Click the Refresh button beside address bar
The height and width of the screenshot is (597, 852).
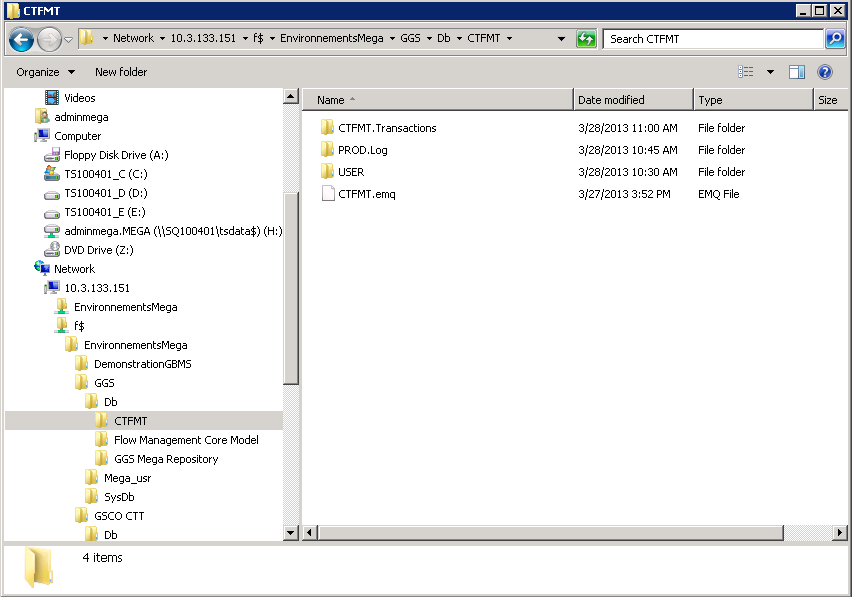tap(586, 39)
